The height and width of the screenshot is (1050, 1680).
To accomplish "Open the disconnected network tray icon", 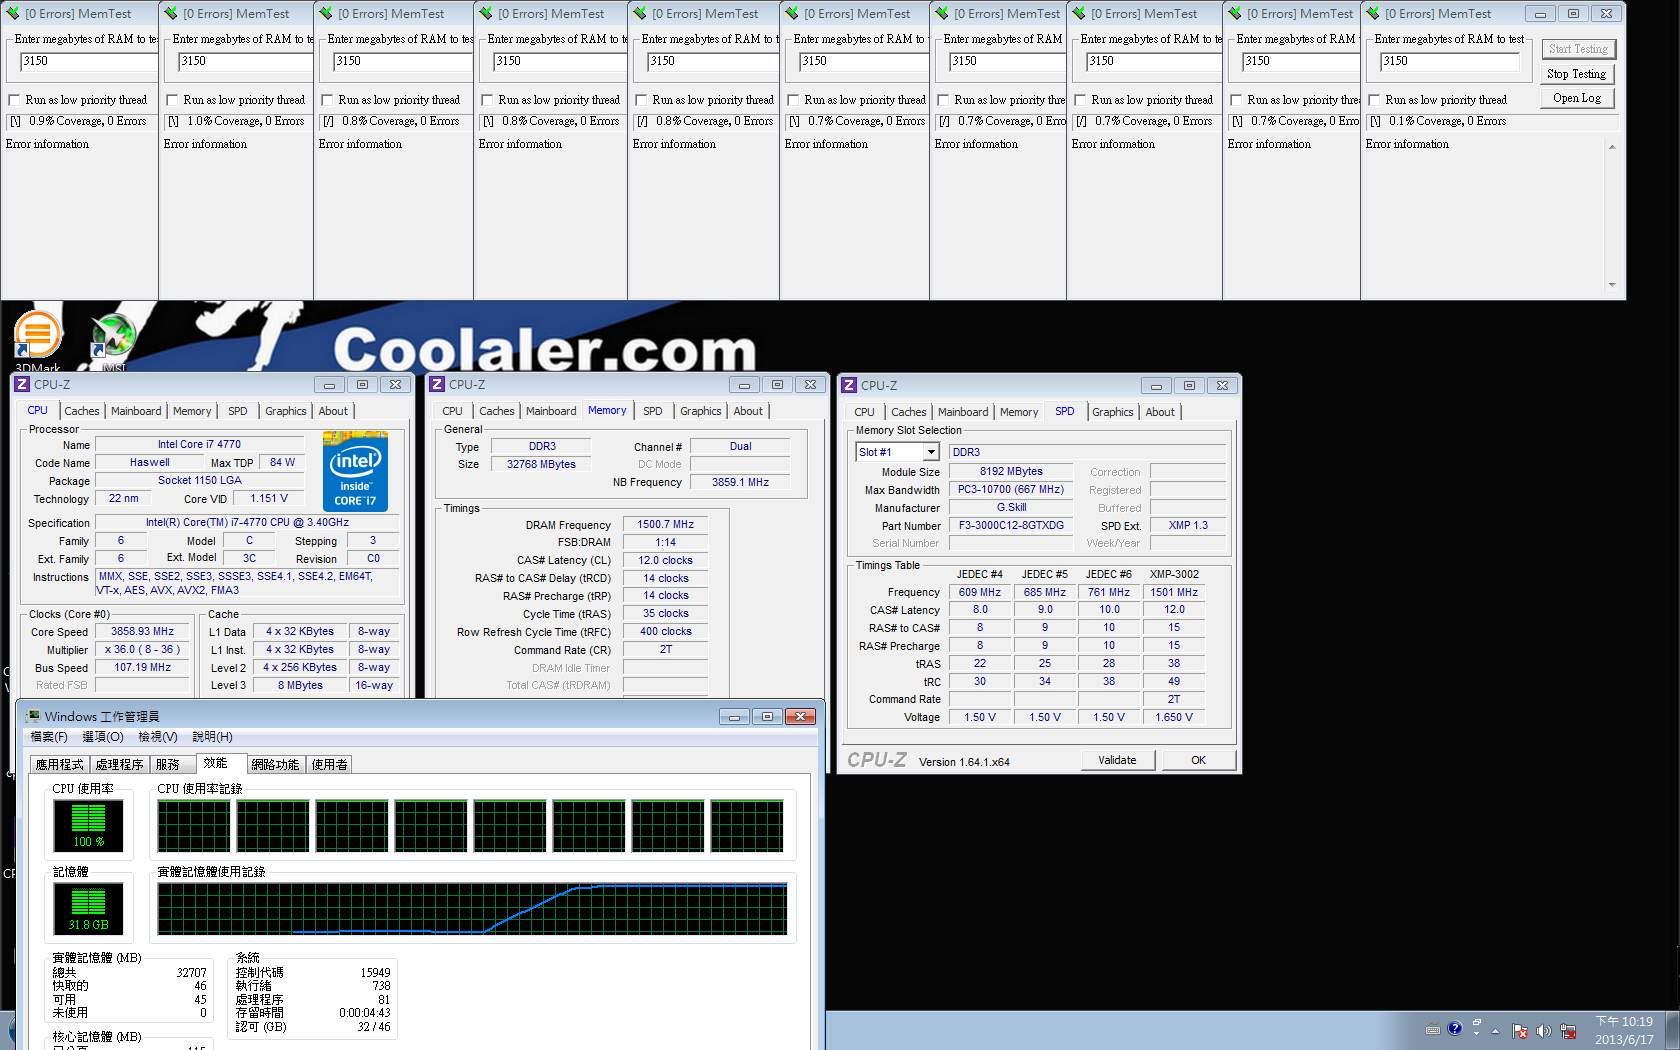I will point(1568,1031).
